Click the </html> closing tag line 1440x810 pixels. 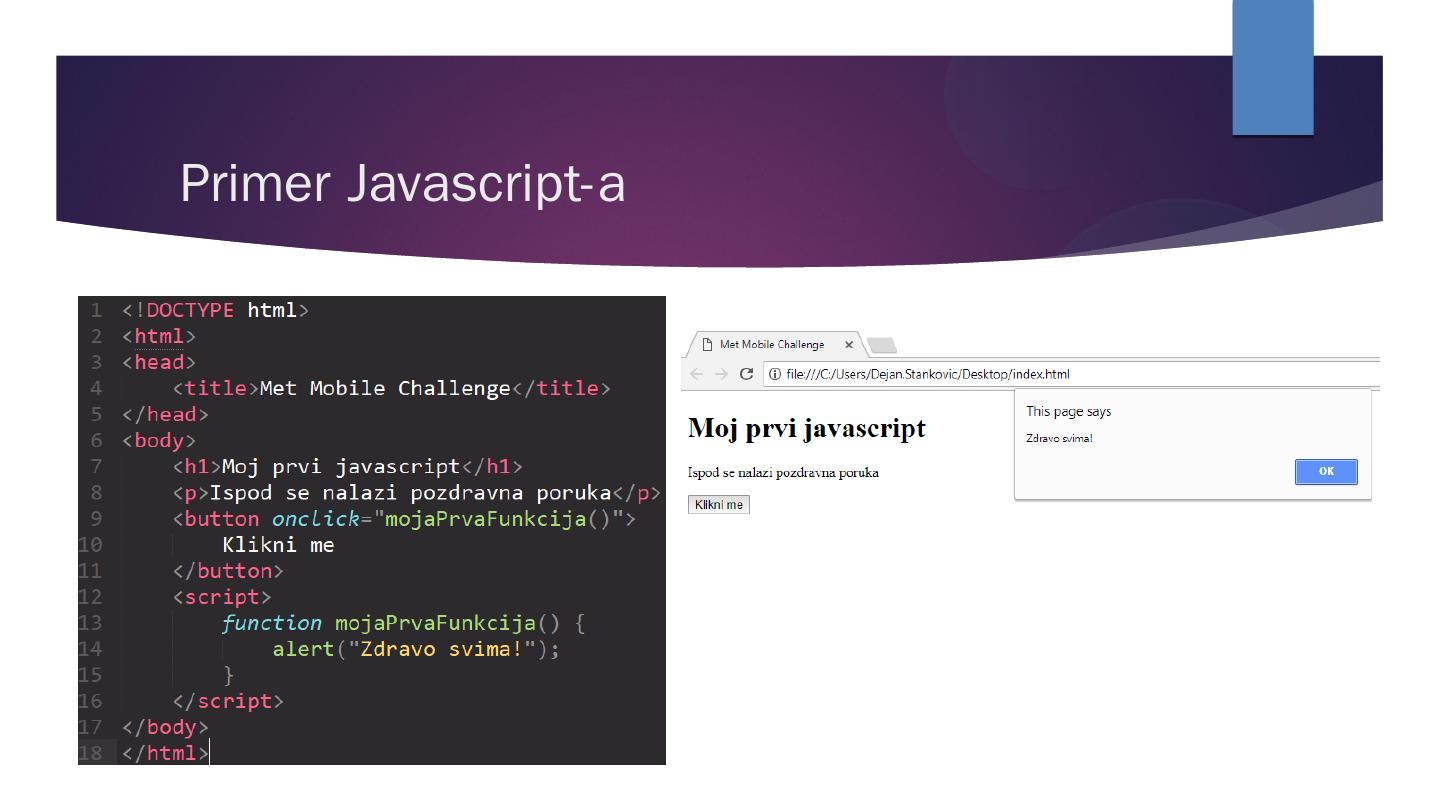coord(165,753)
